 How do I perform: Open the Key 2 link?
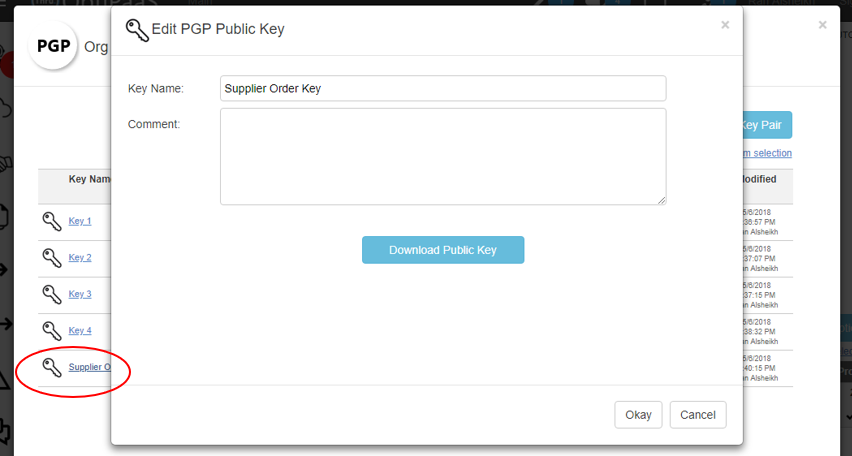click(80, 258)
